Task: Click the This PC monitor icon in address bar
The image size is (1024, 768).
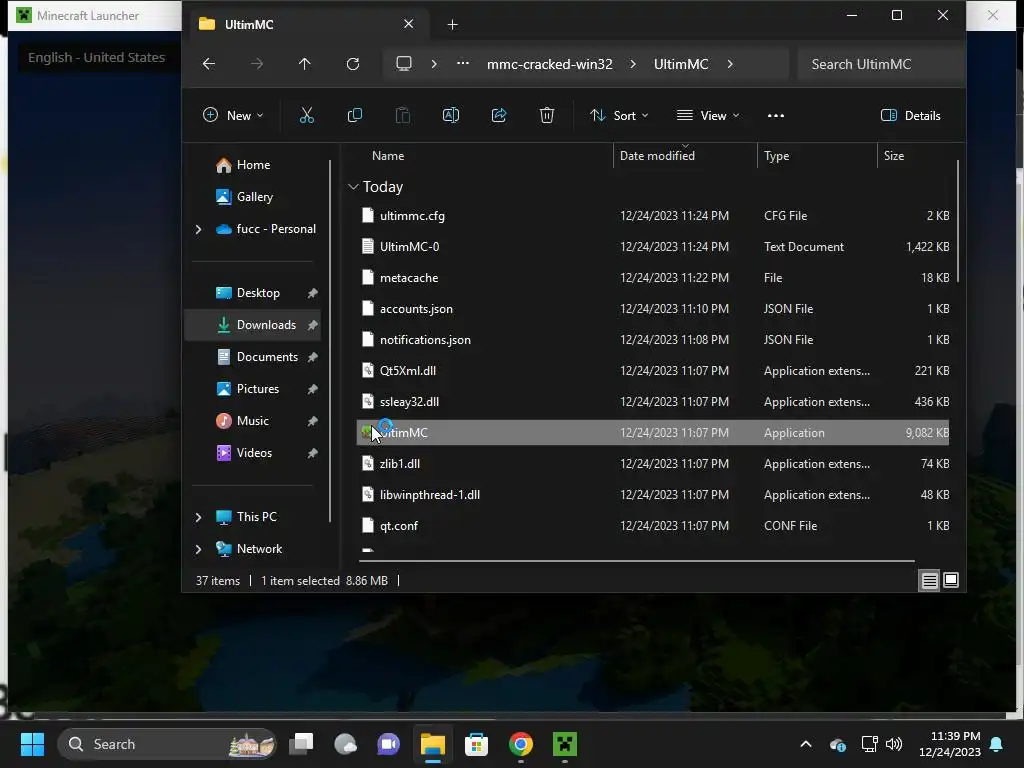Action: pyautogui.click(x=404, y=64)
